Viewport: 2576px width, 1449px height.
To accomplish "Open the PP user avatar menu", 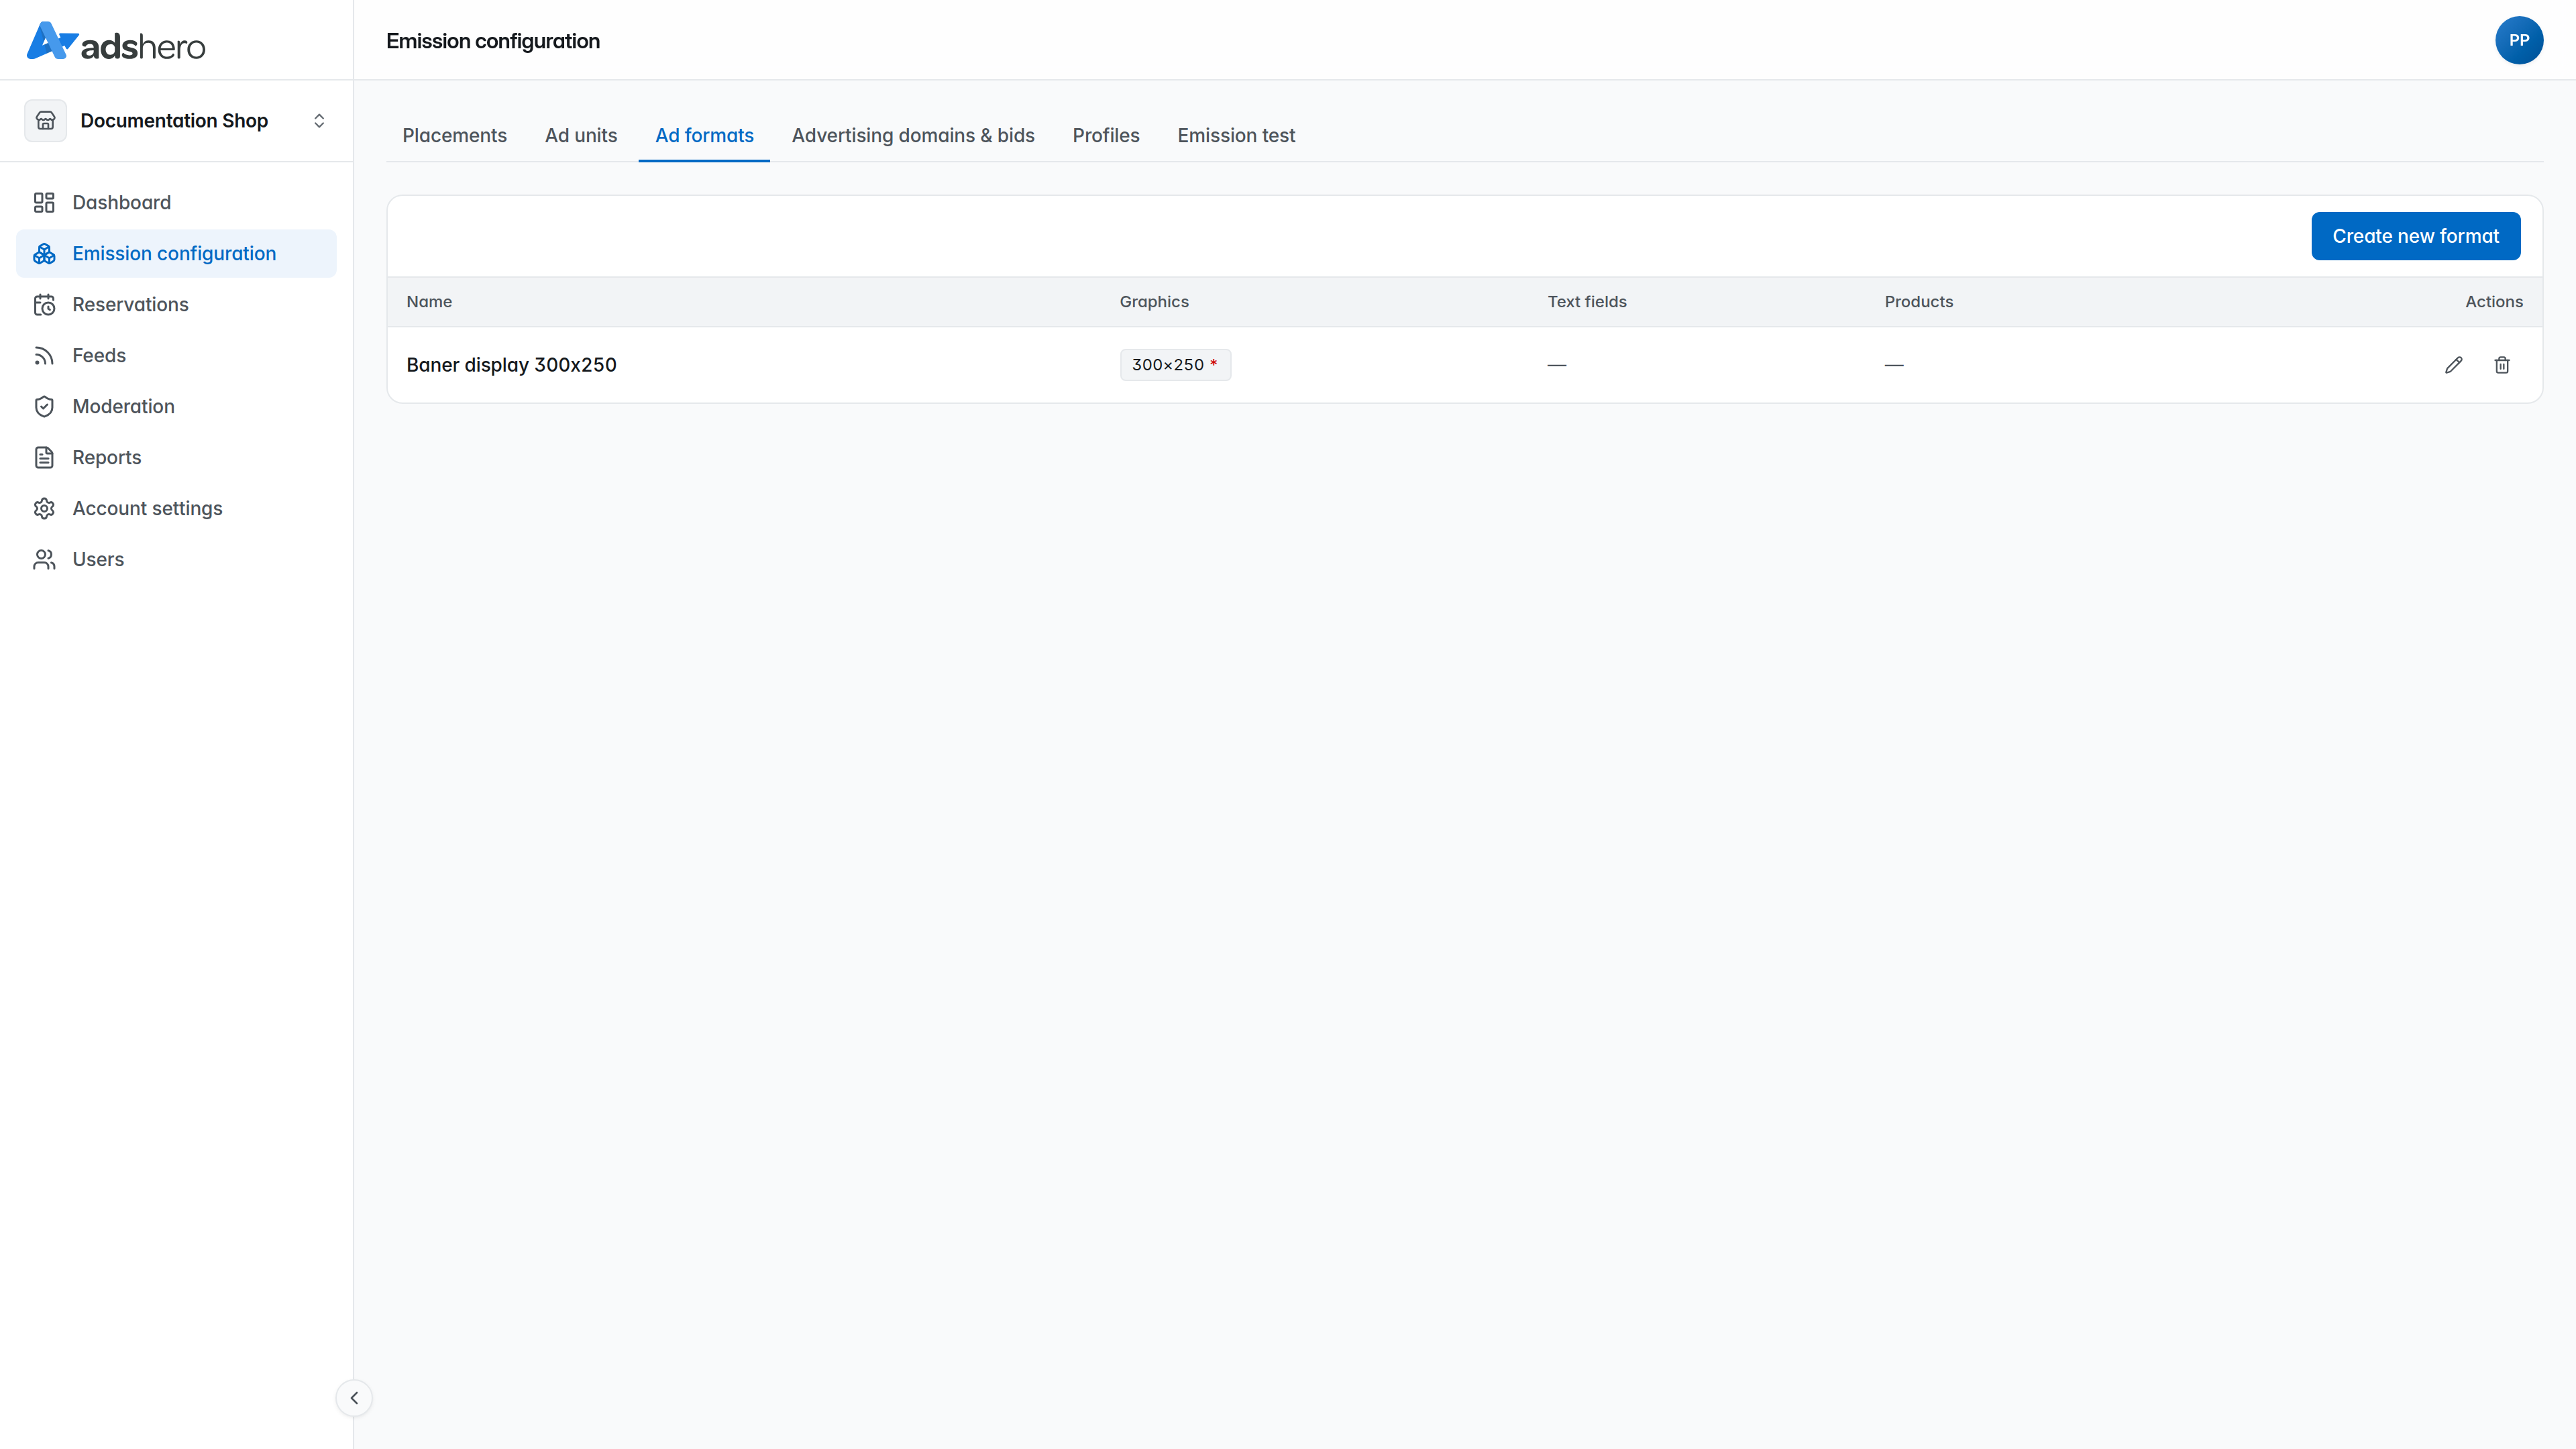I will pyautogui.click(x=2518, y=40).
